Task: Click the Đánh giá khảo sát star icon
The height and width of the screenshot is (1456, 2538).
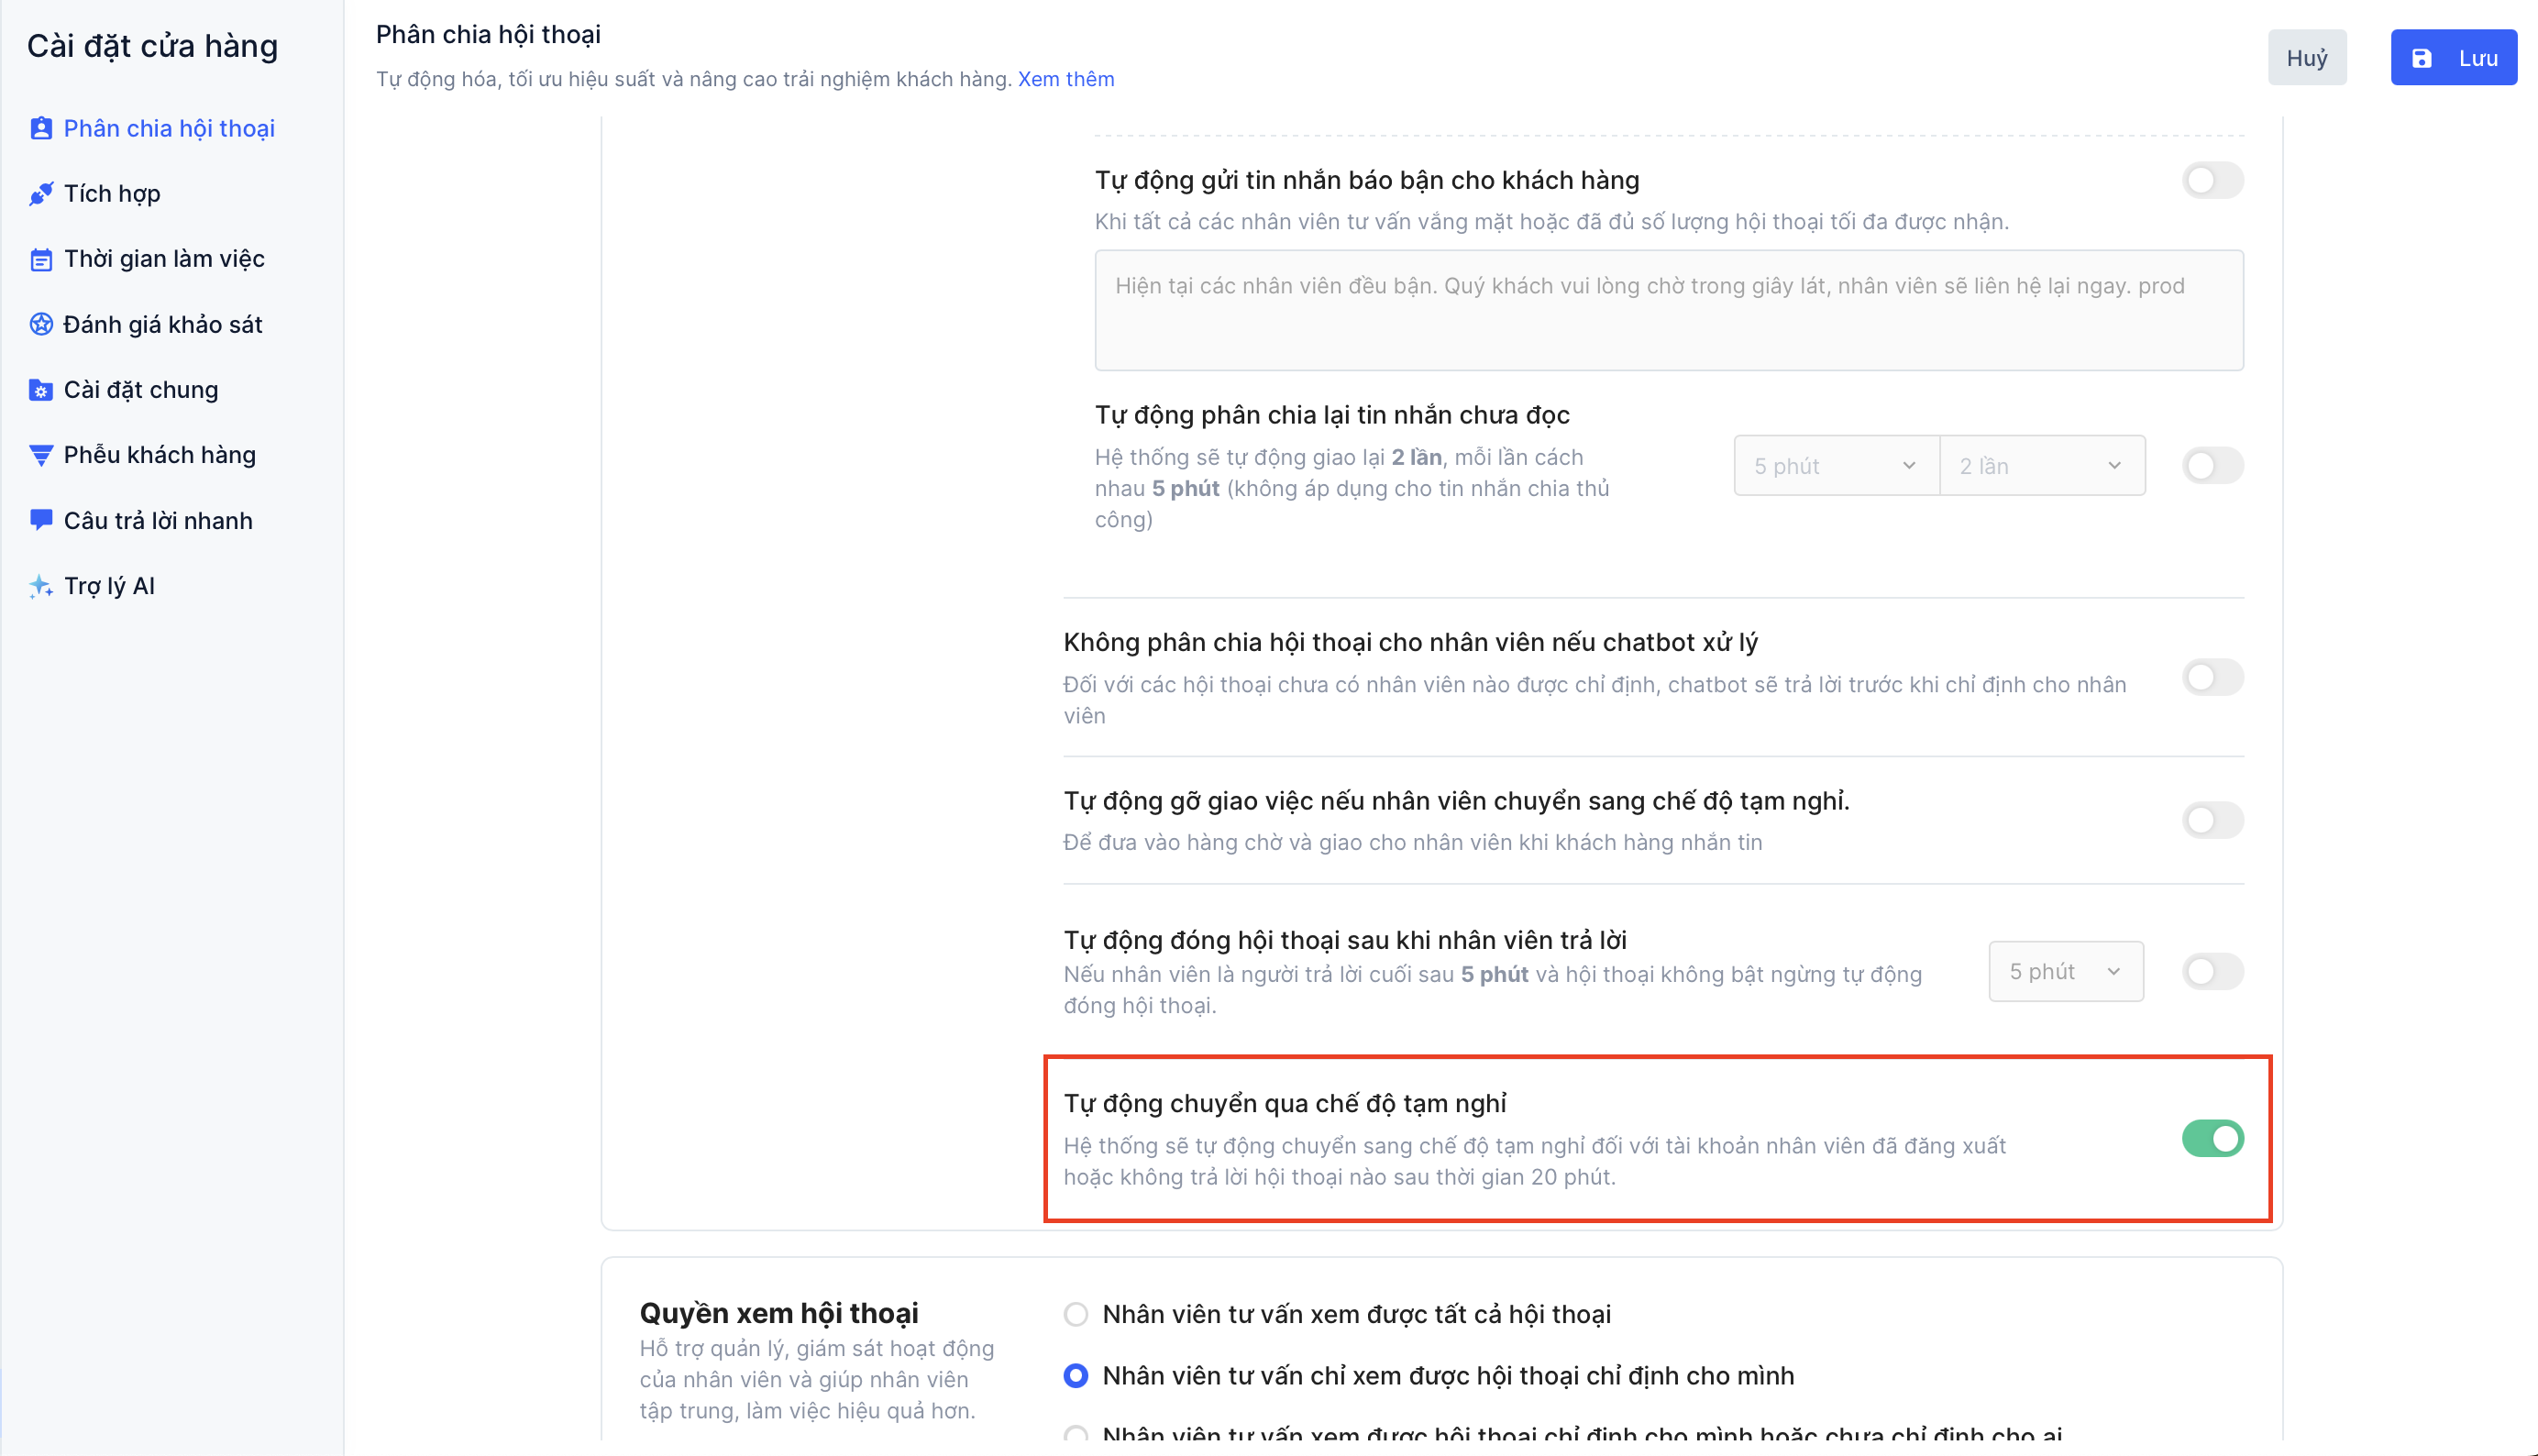Action: pos(40,324)
